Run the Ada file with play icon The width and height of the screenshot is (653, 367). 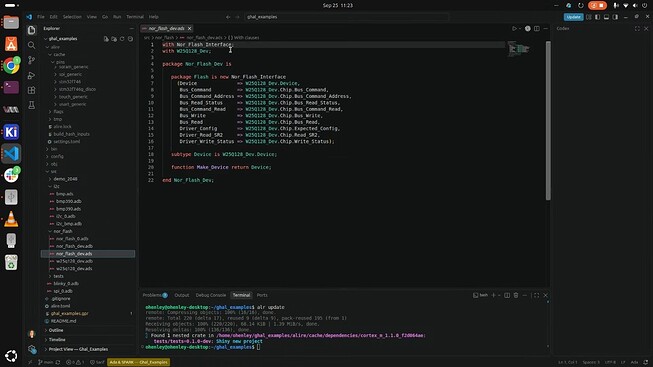(514, 28)
